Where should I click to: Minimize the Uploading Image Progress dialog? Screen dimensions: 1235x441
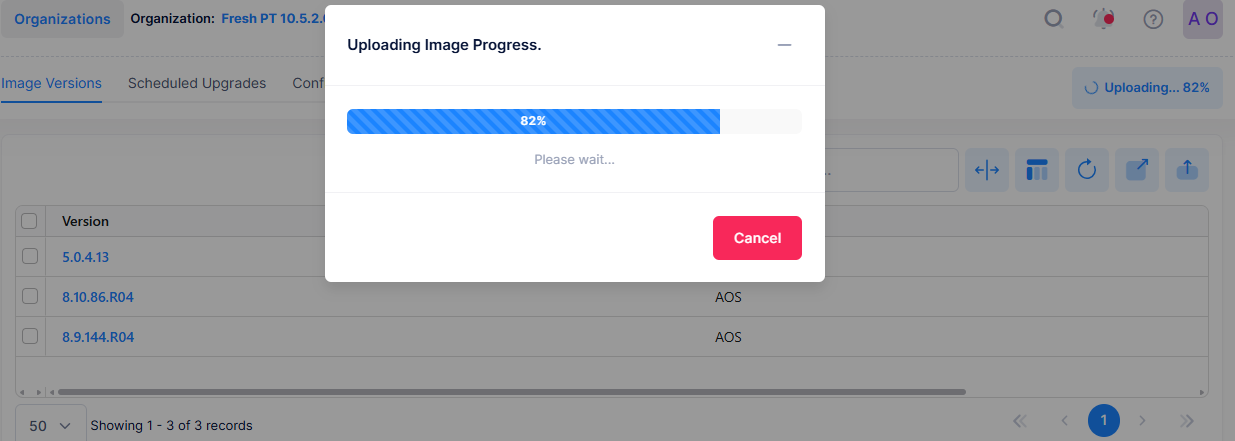(x=784, y=45)
